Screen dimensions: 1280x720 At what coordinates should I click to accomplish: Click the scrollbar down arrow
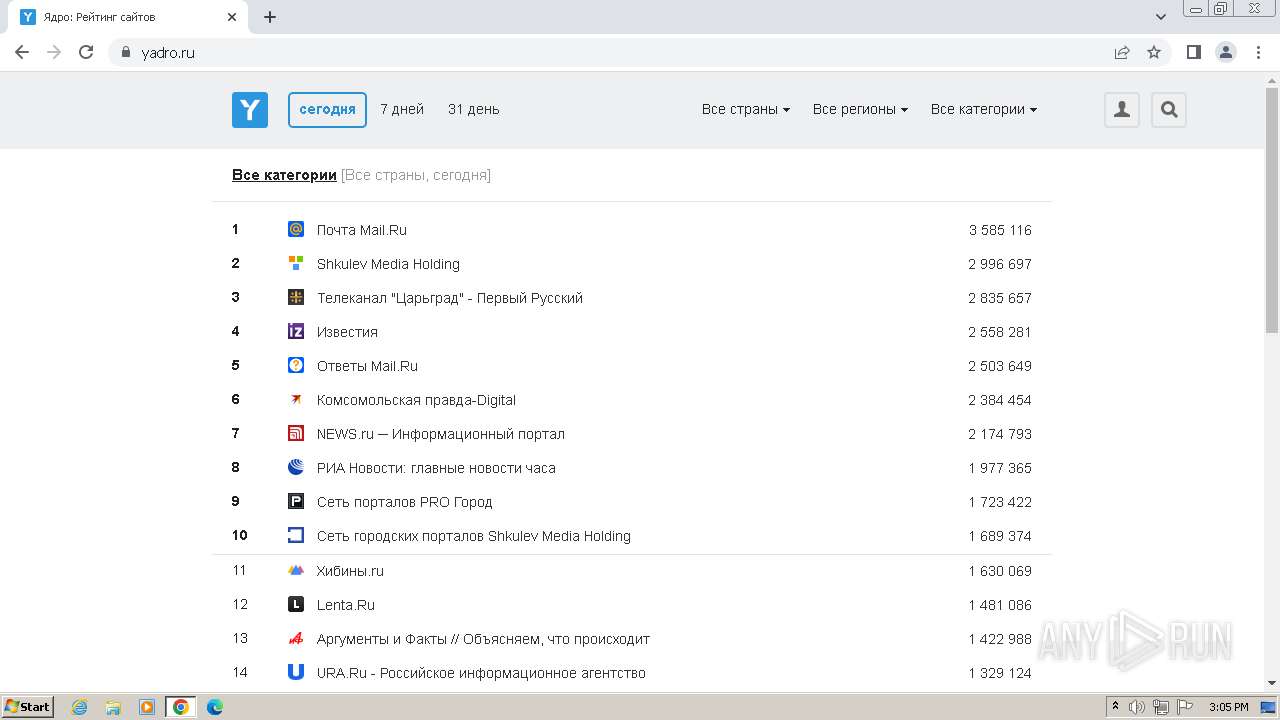[x=1272, y=683]
